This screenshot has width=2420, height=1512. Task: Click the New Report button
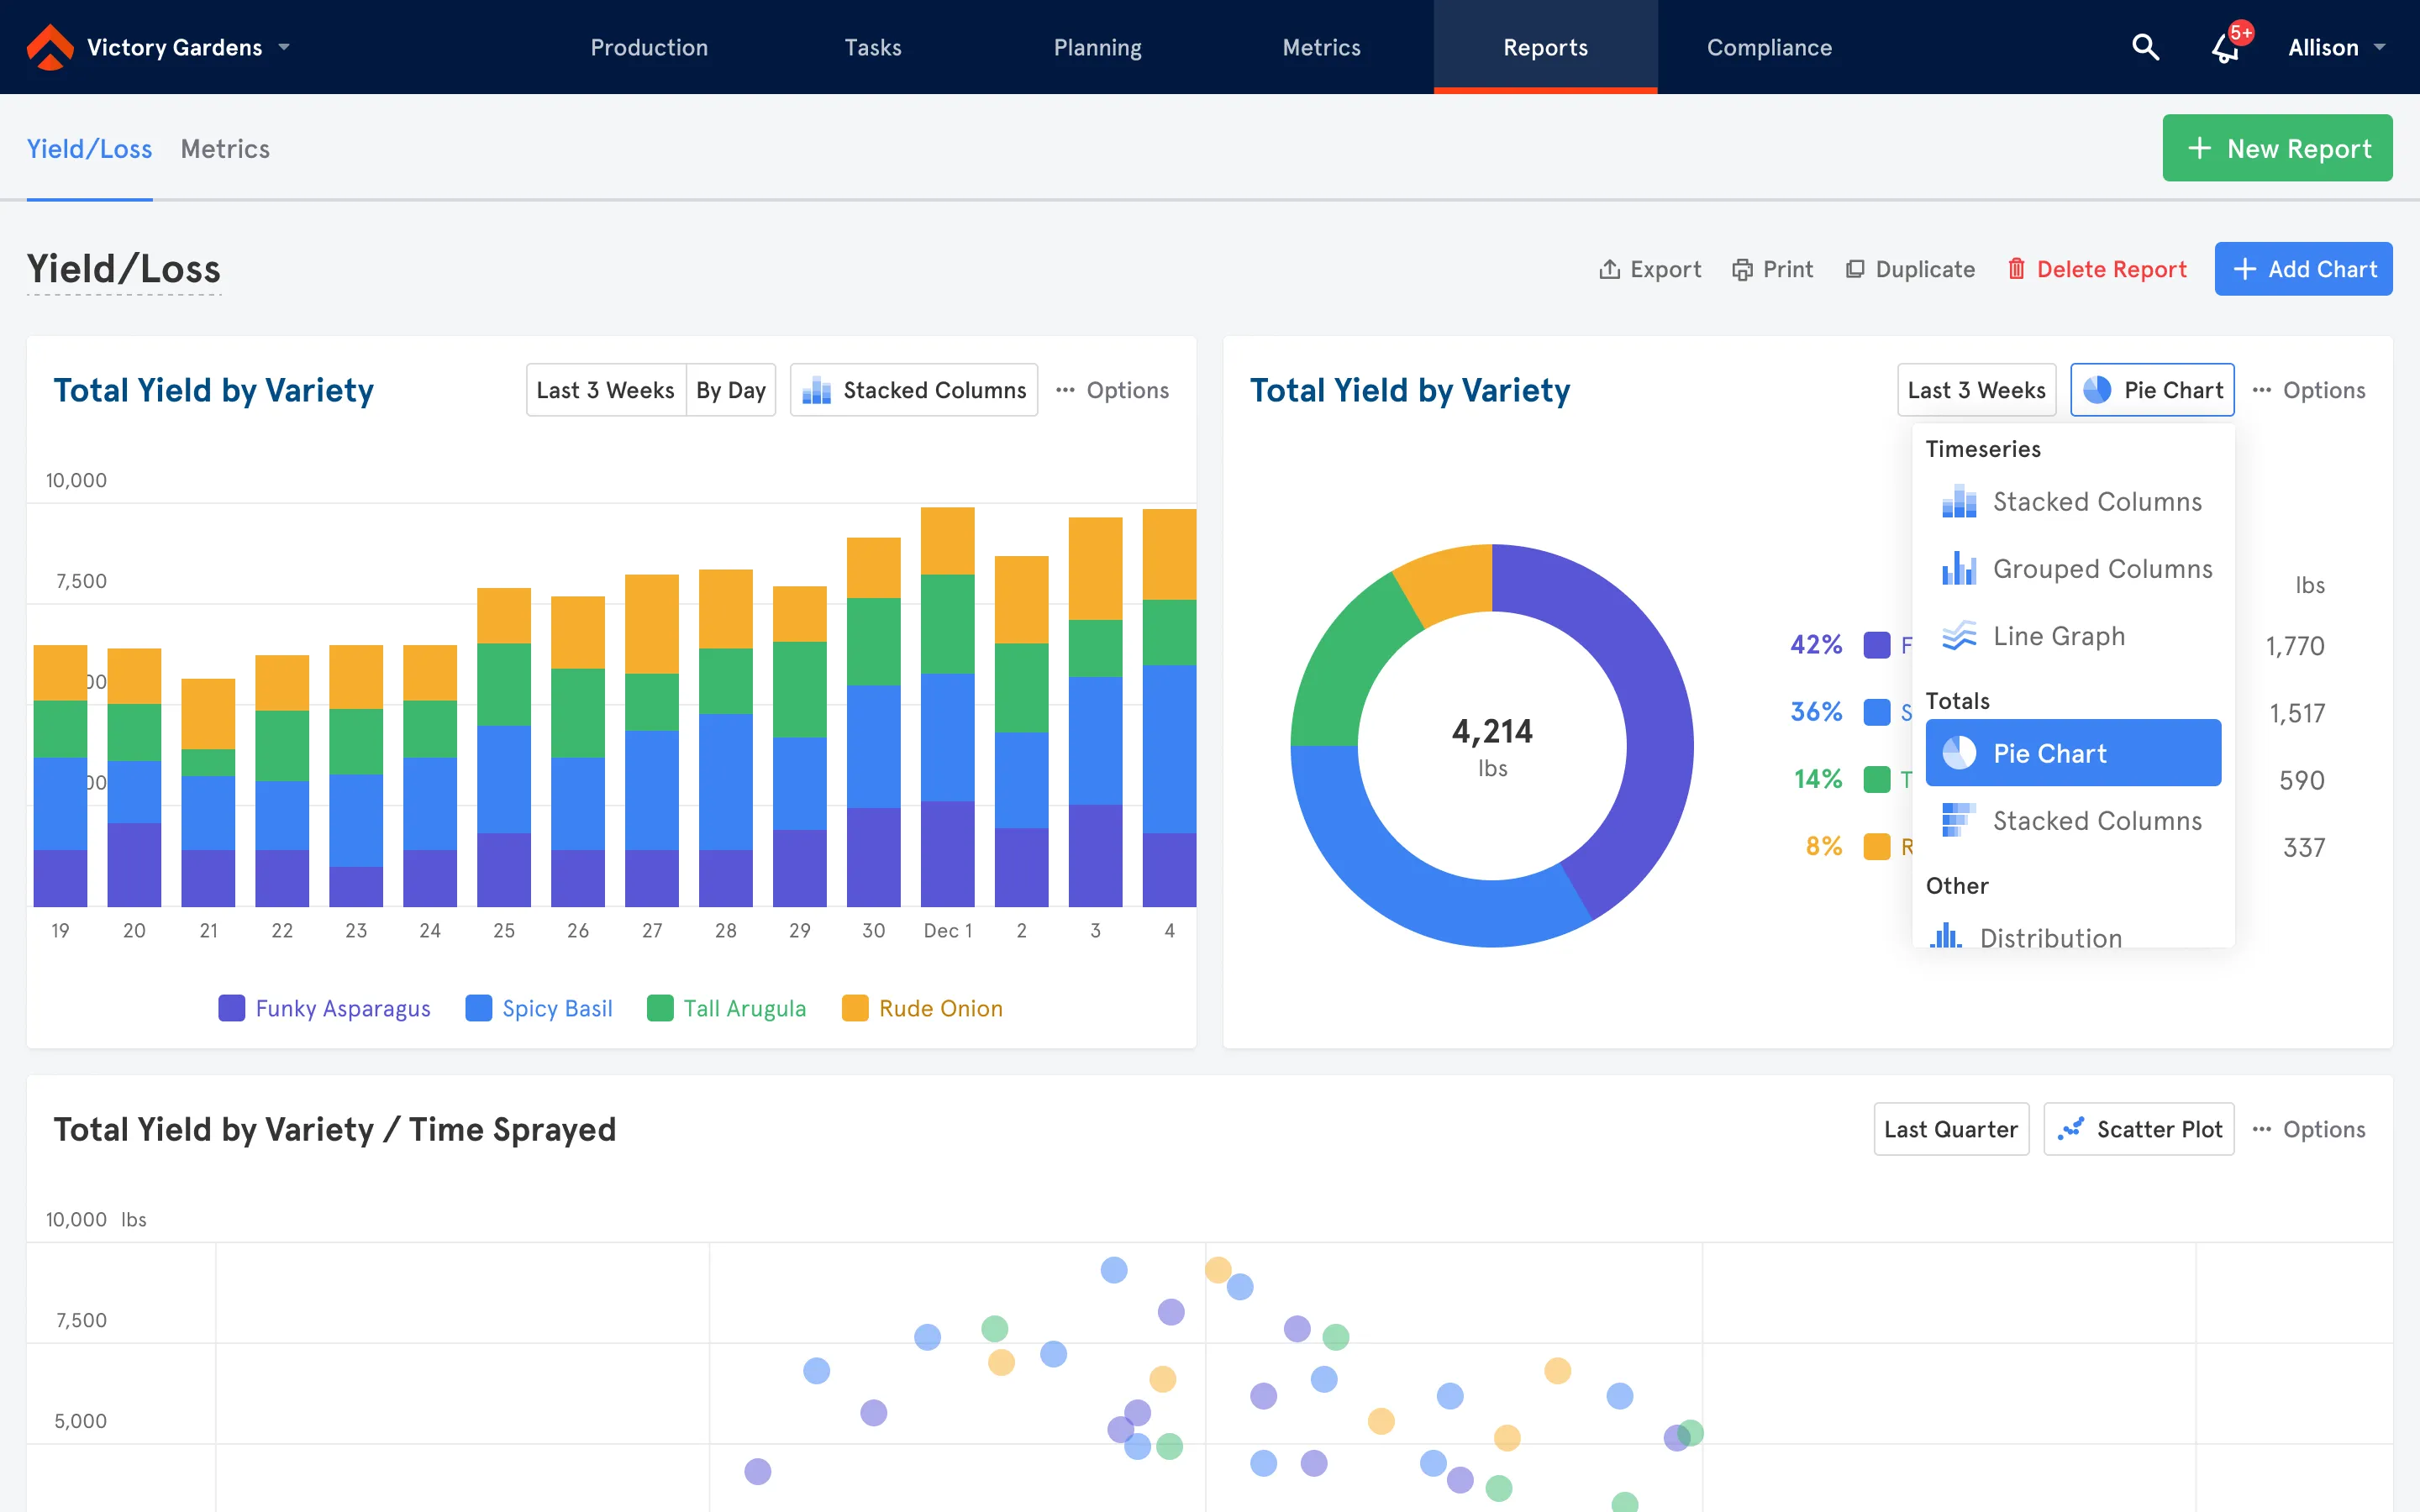pos(2277,148)
